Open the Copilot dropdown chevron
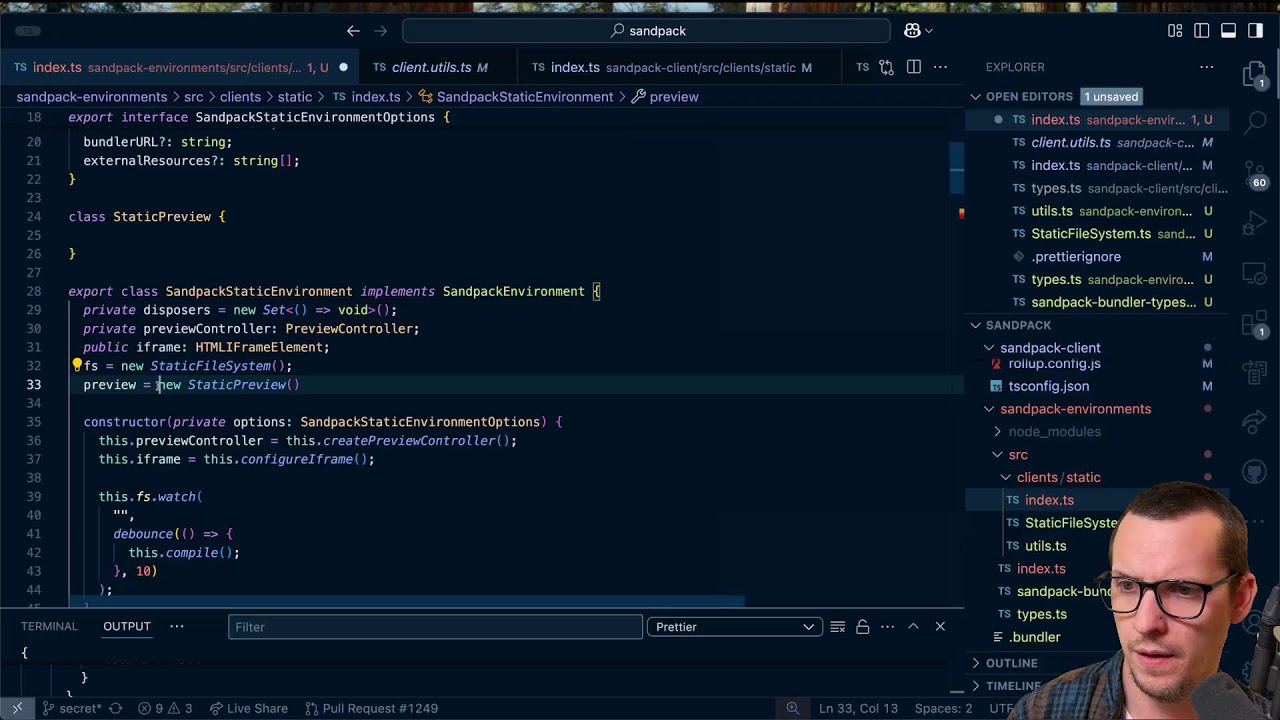 coord(929,31)
